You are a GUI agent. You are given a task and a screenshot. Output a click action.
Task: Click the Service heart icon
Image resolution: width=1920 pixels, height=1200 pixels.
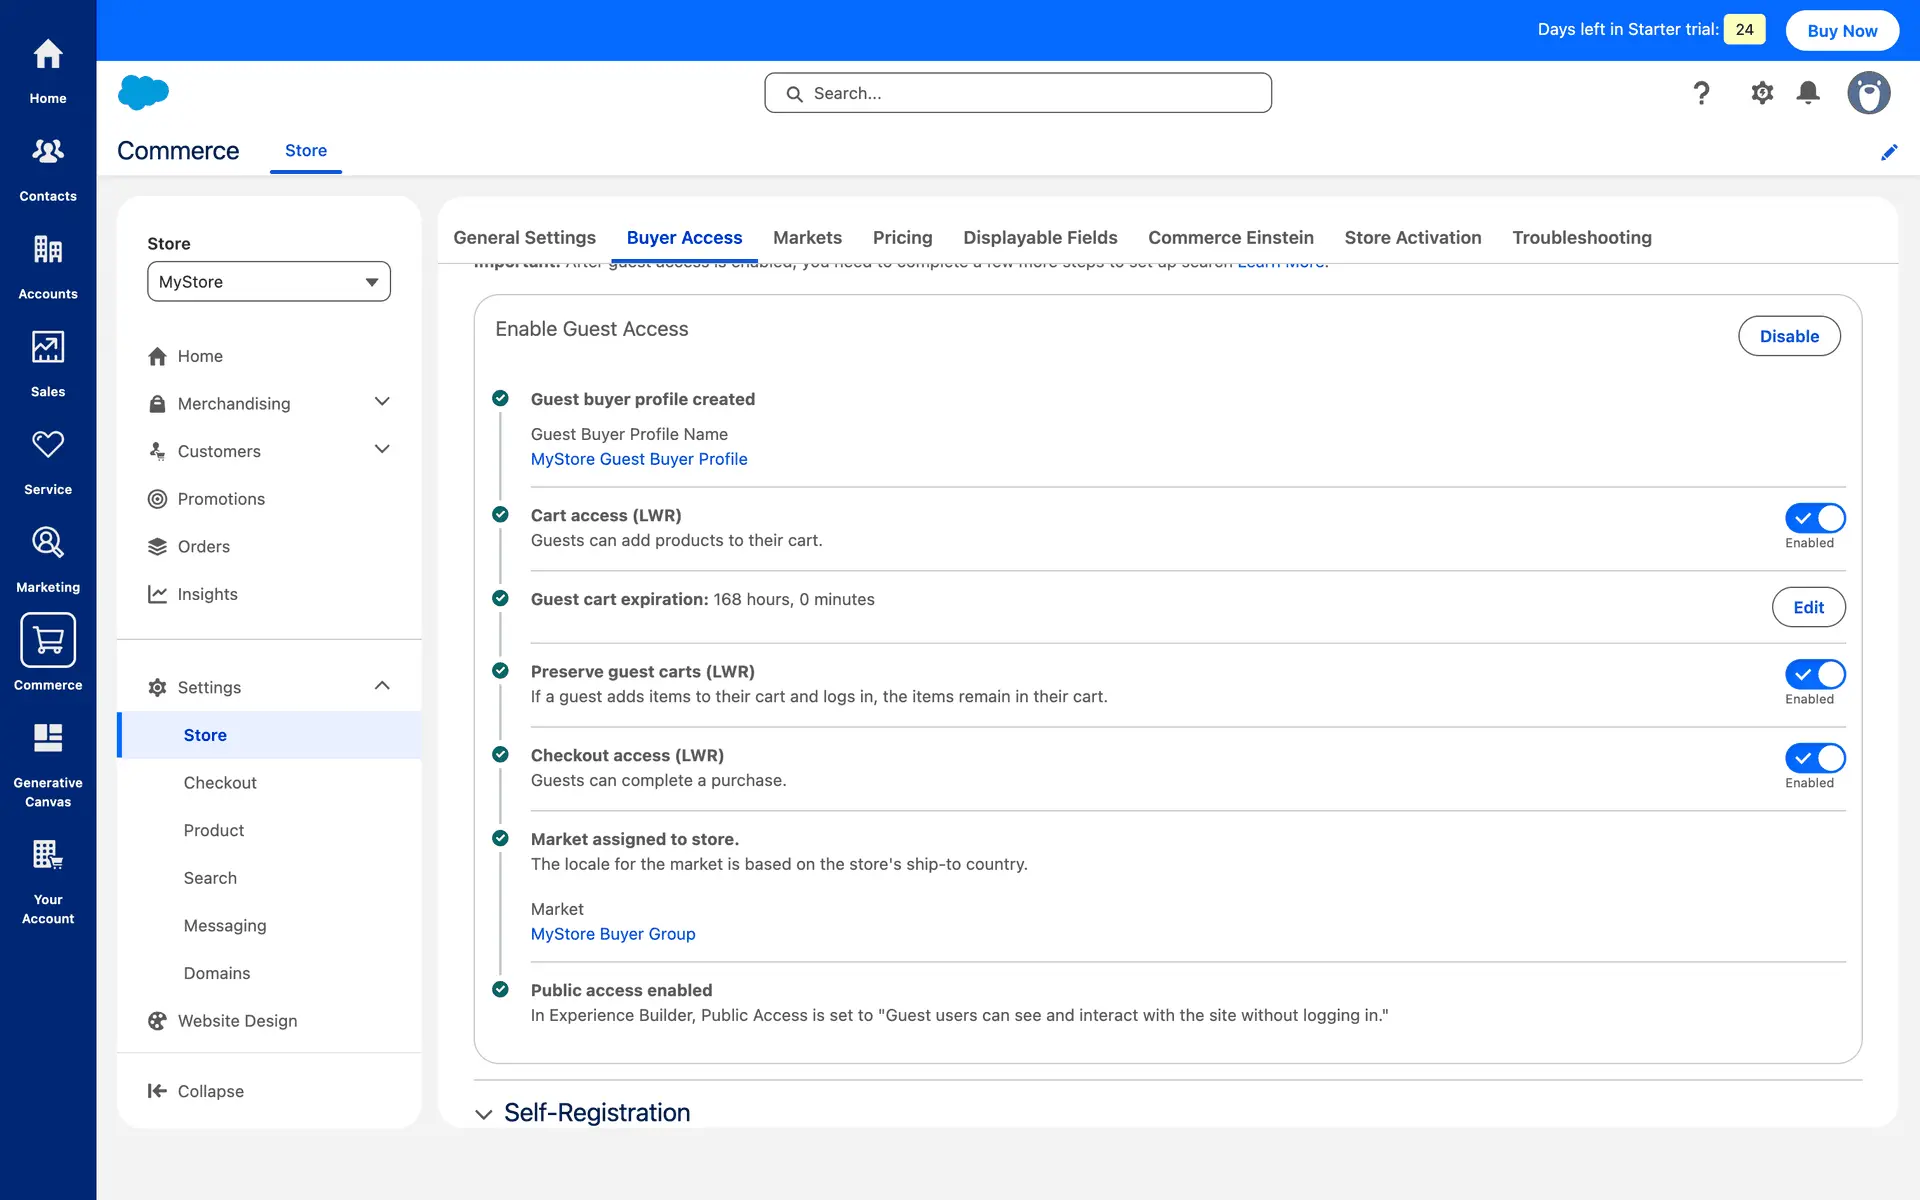coord(47,445)
